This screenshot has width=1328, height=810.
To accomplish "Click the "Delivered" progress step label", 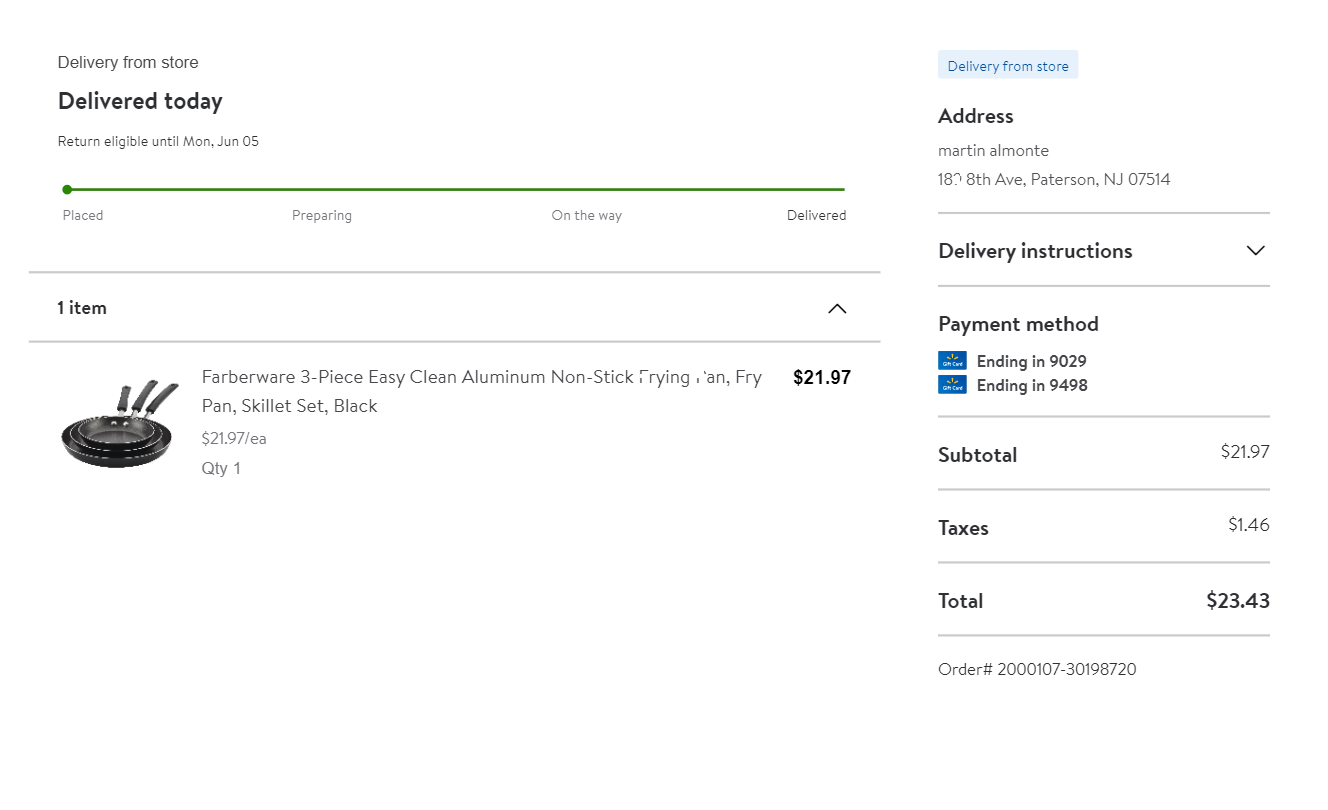I will [x=816, y=215].
